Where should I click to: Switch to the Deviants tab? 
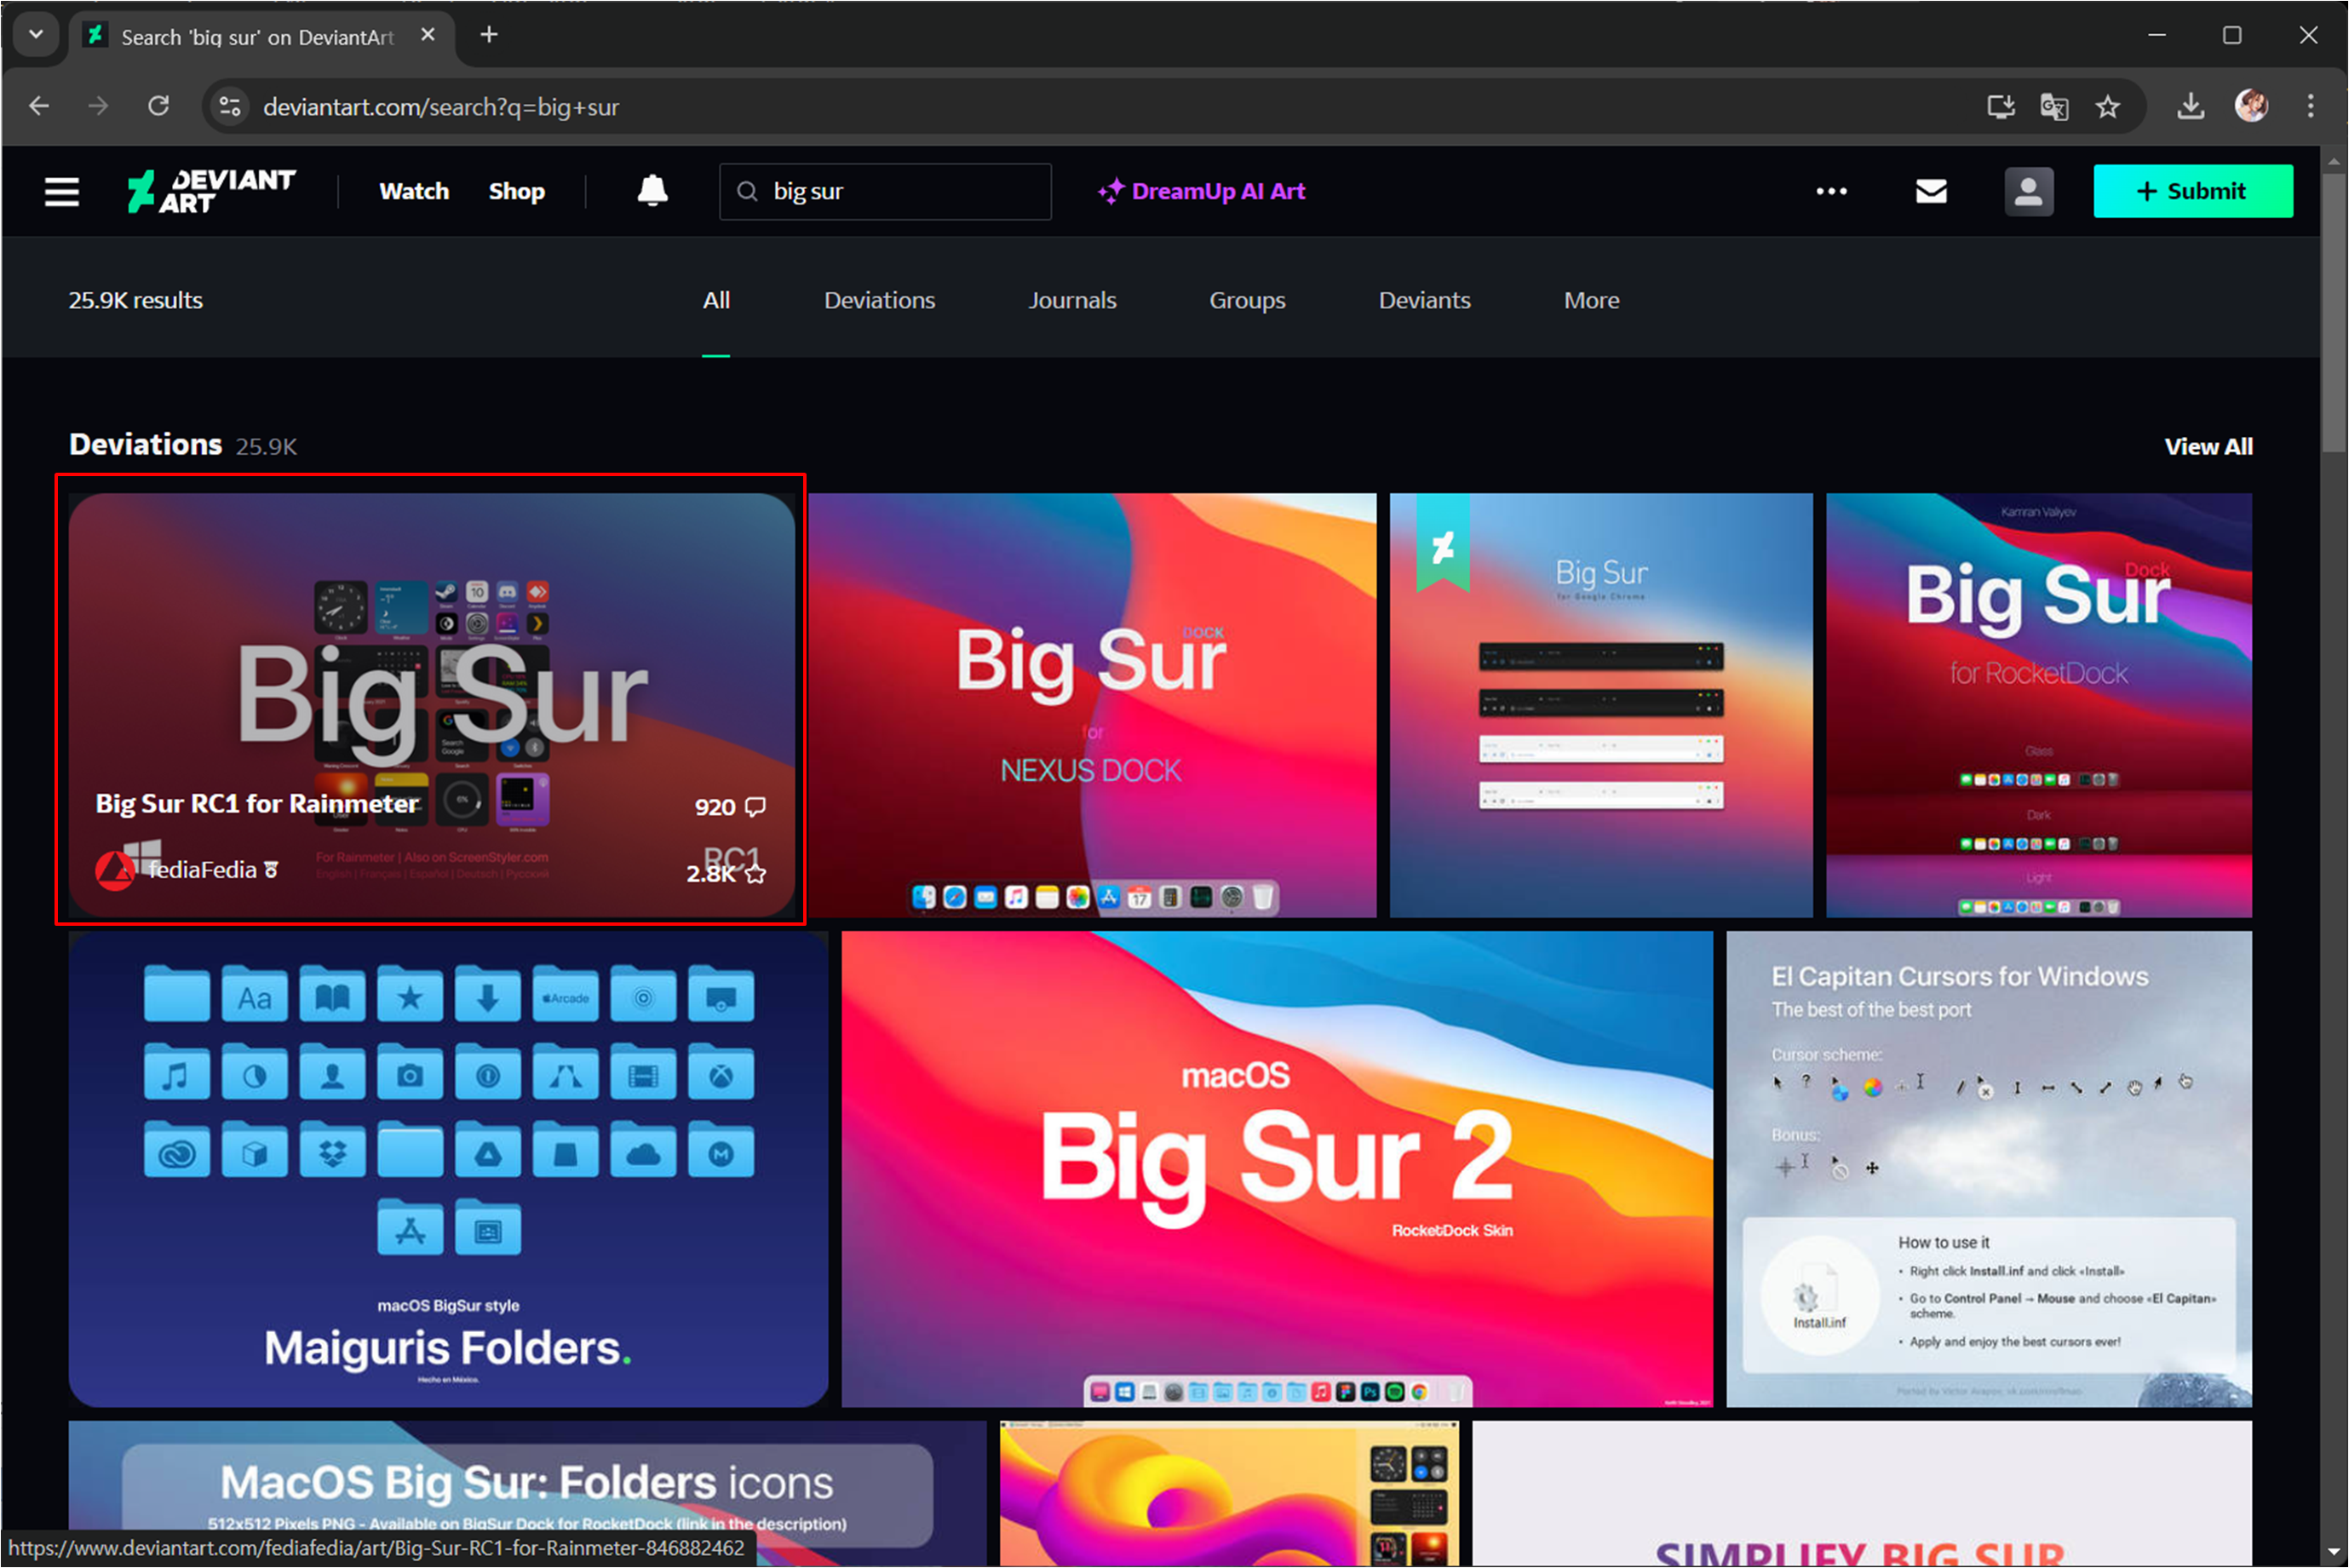coord(1424,300)
